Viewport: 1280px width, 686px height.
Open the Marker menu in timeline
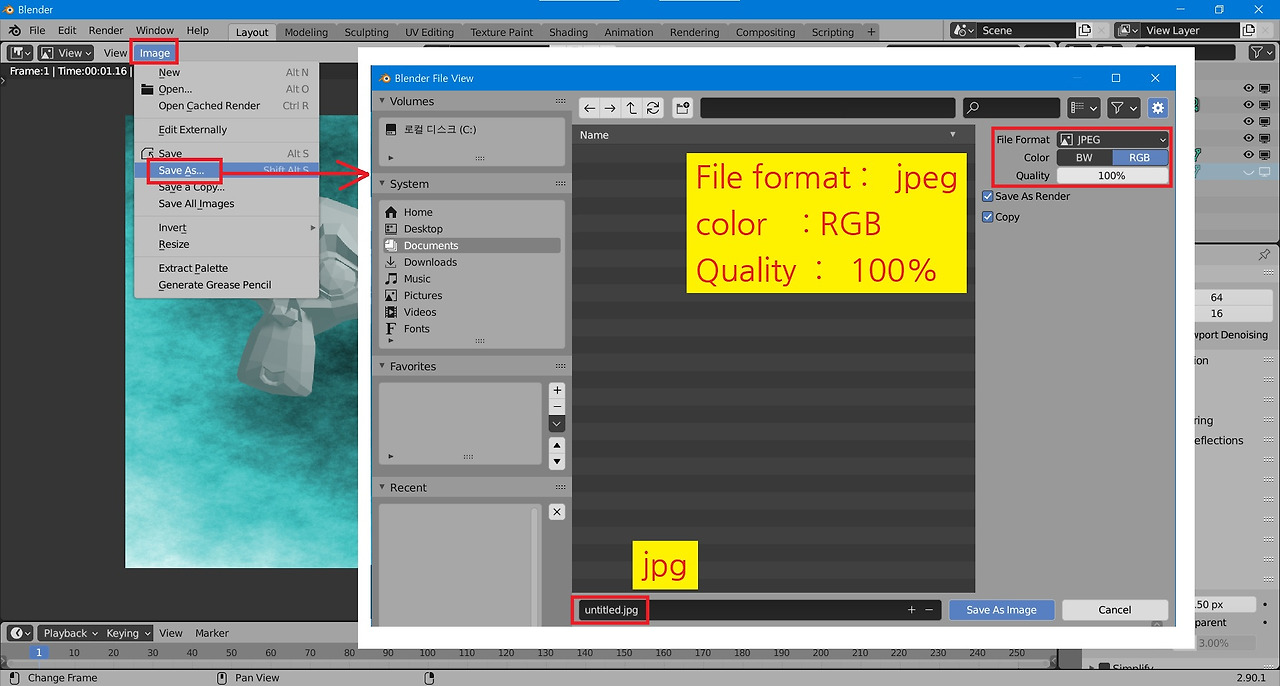(212, 633)
